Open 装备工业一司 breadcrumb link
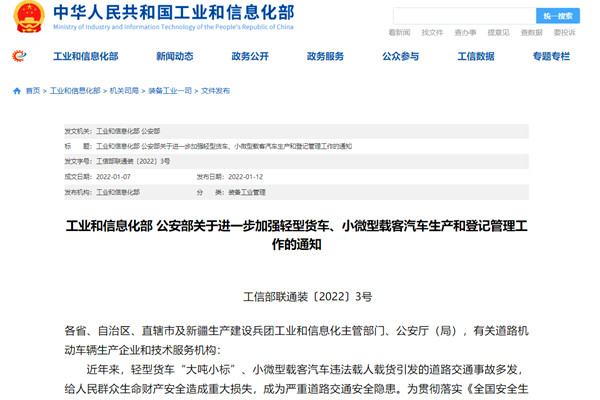Image resolution: width=600 pixels, height=400 pixels. [x=171, y=90]
